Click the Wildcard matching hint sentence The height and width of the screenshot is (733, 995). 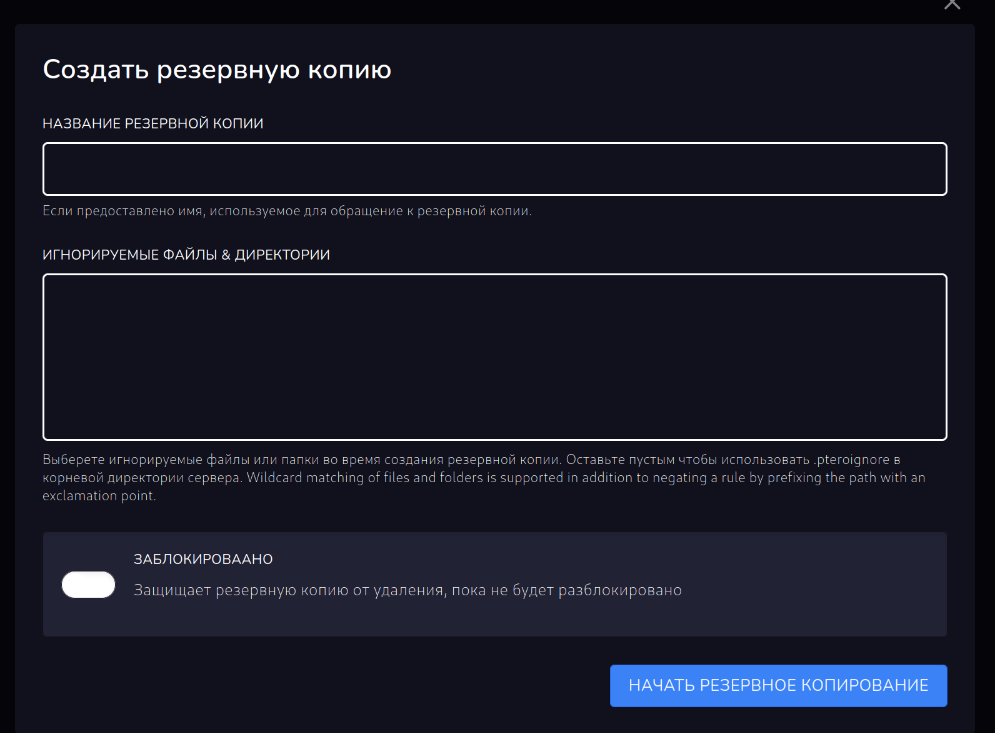[x=600, y=478]
